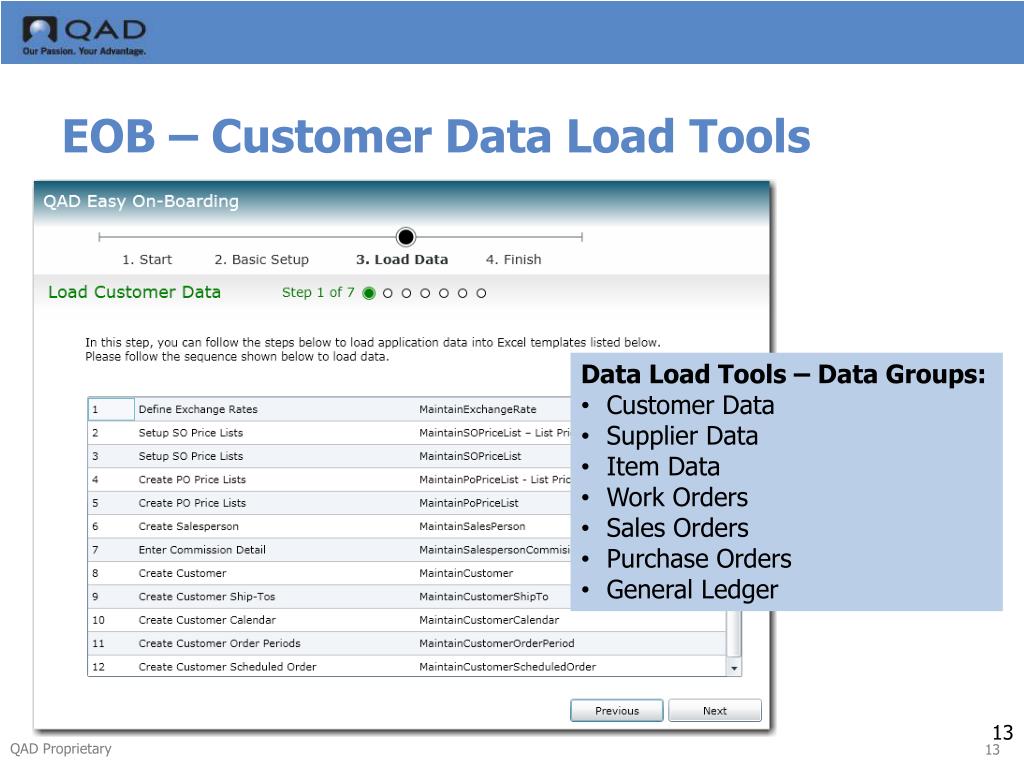The width and height of the screenshot is (1024, 768).
Task: Select the third step indicator dot
Action: [406, 293]
